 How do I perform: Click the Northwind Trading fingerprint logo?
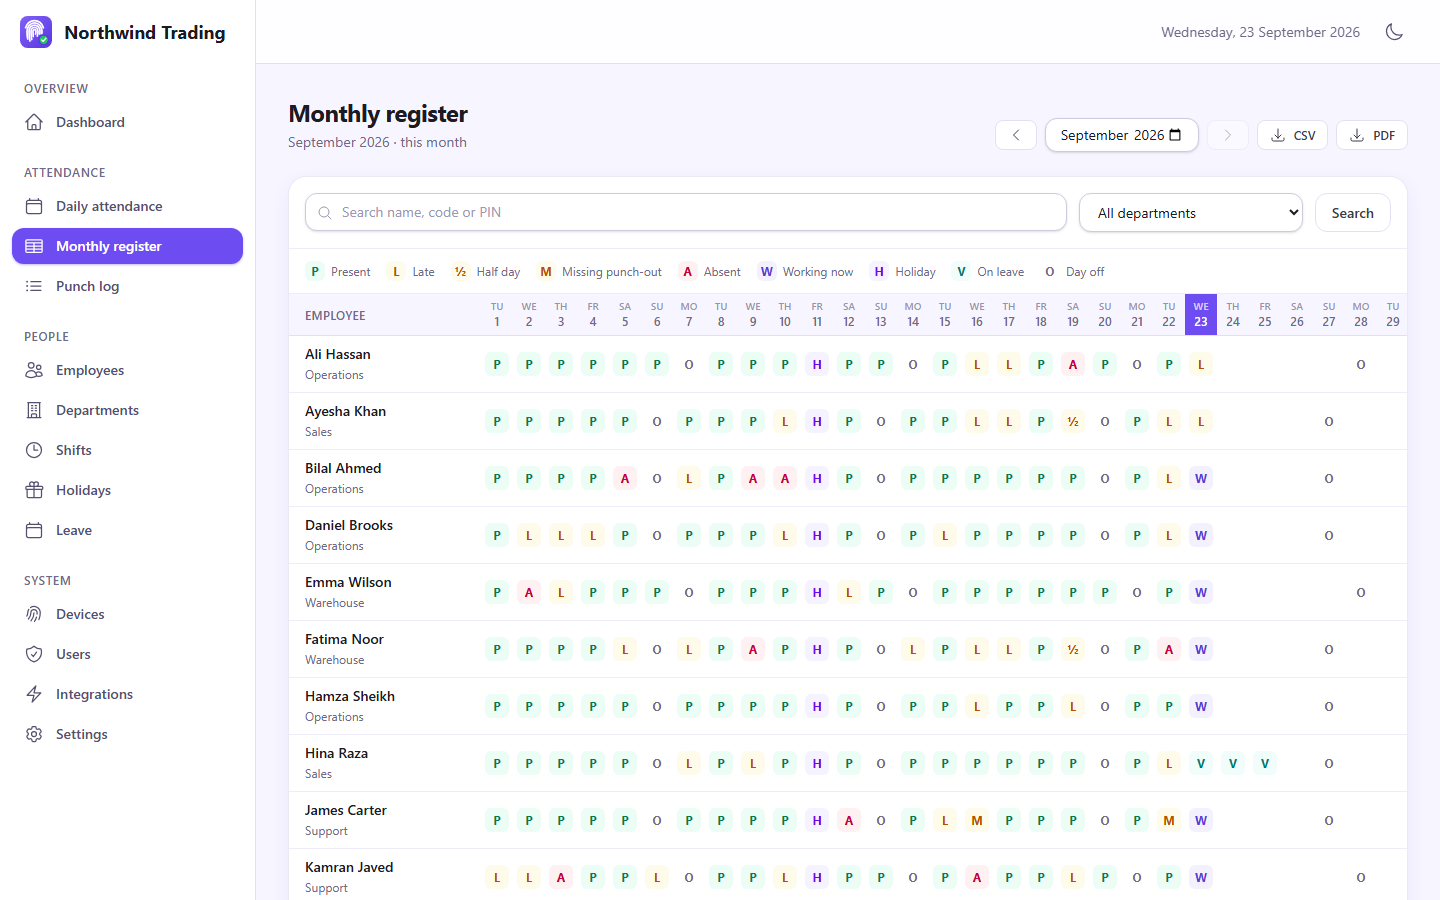click(x=36, y=32)
